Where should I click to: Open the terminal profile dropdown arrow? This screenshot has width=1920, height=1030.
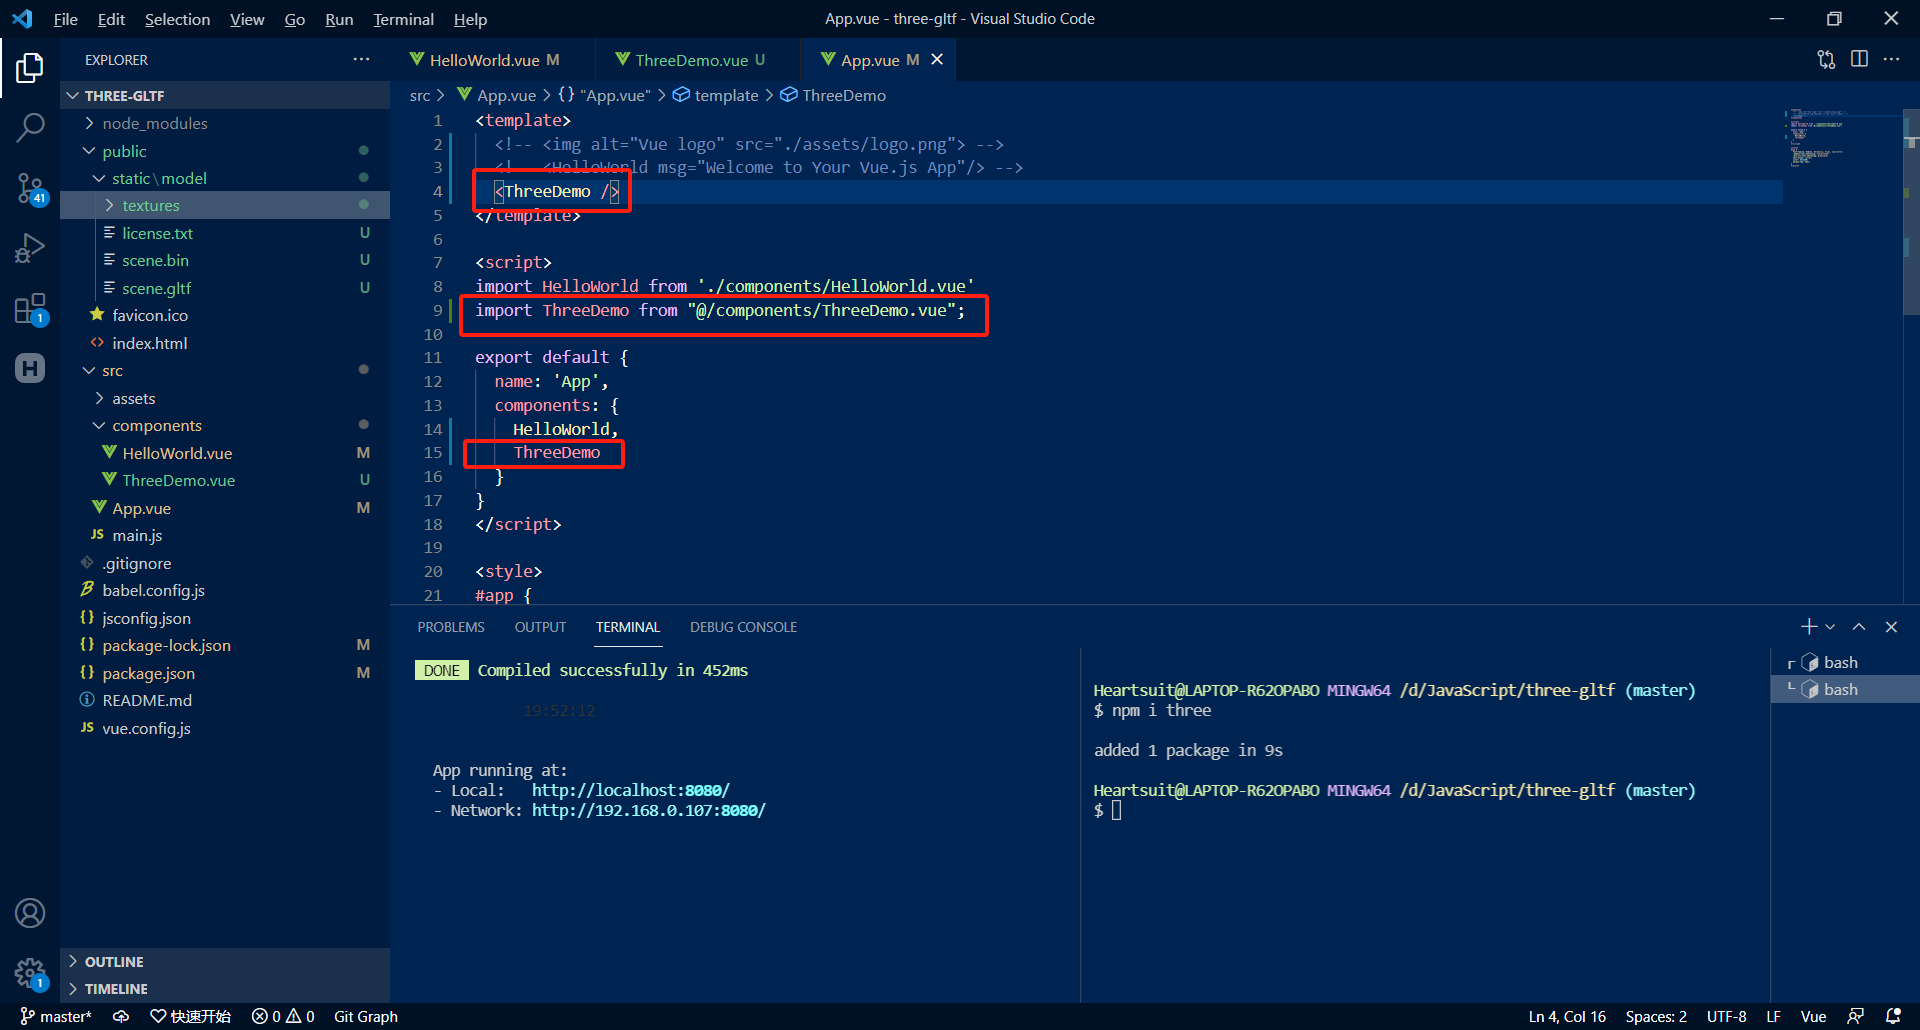click(x=1830, y=626)
